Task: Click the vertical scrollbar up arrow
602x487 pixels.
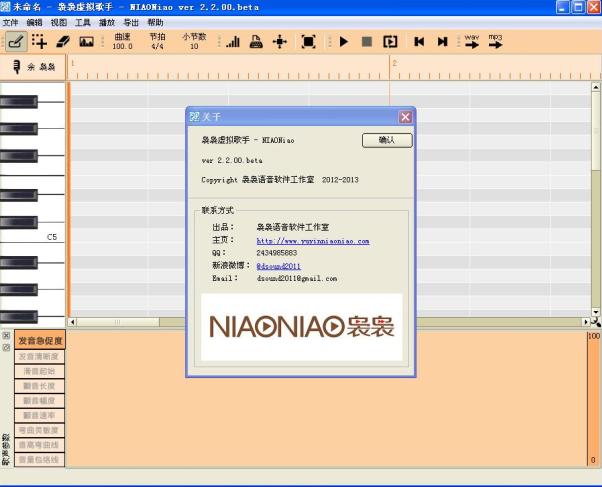Action: pyautogui.click(x=595, y=87)
